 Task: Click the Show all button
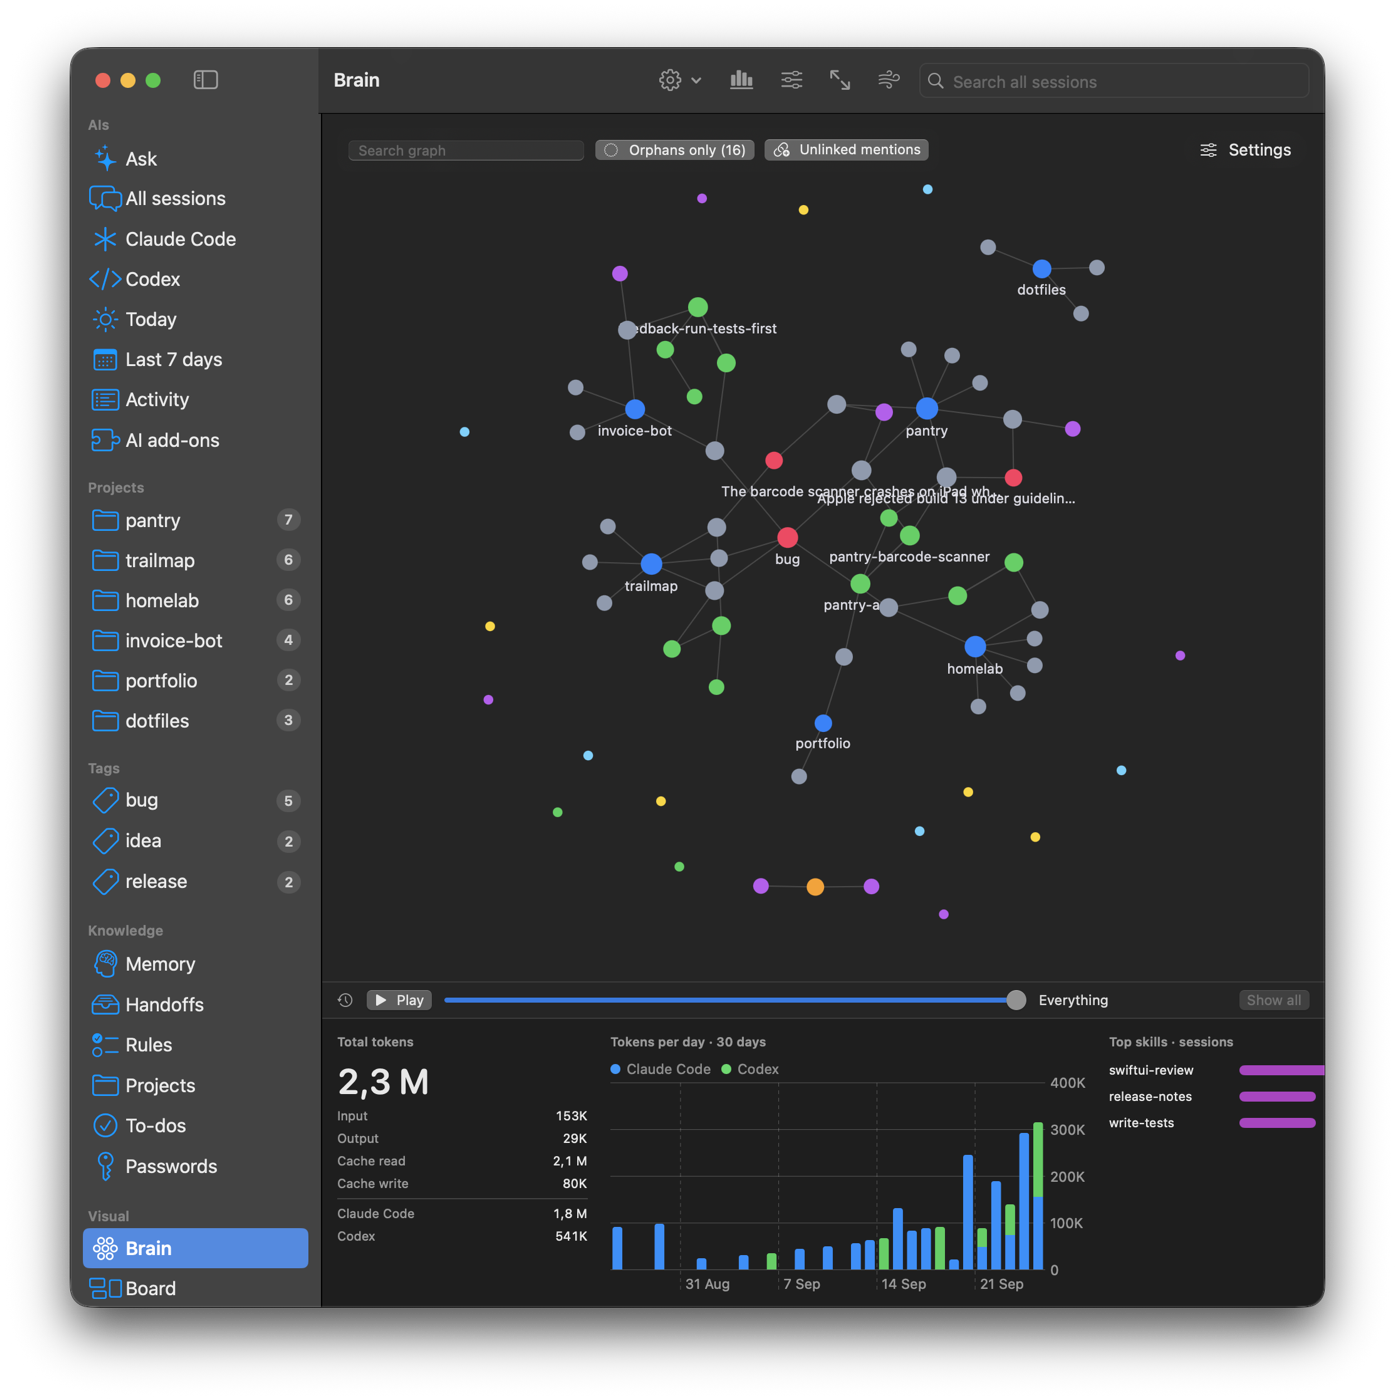1274,1000
